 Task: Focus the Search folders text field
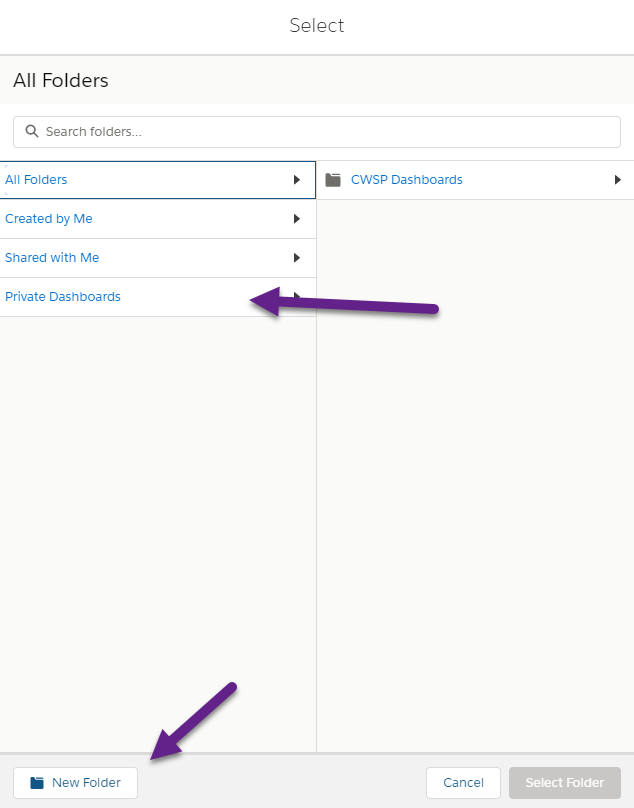(316, 132)
